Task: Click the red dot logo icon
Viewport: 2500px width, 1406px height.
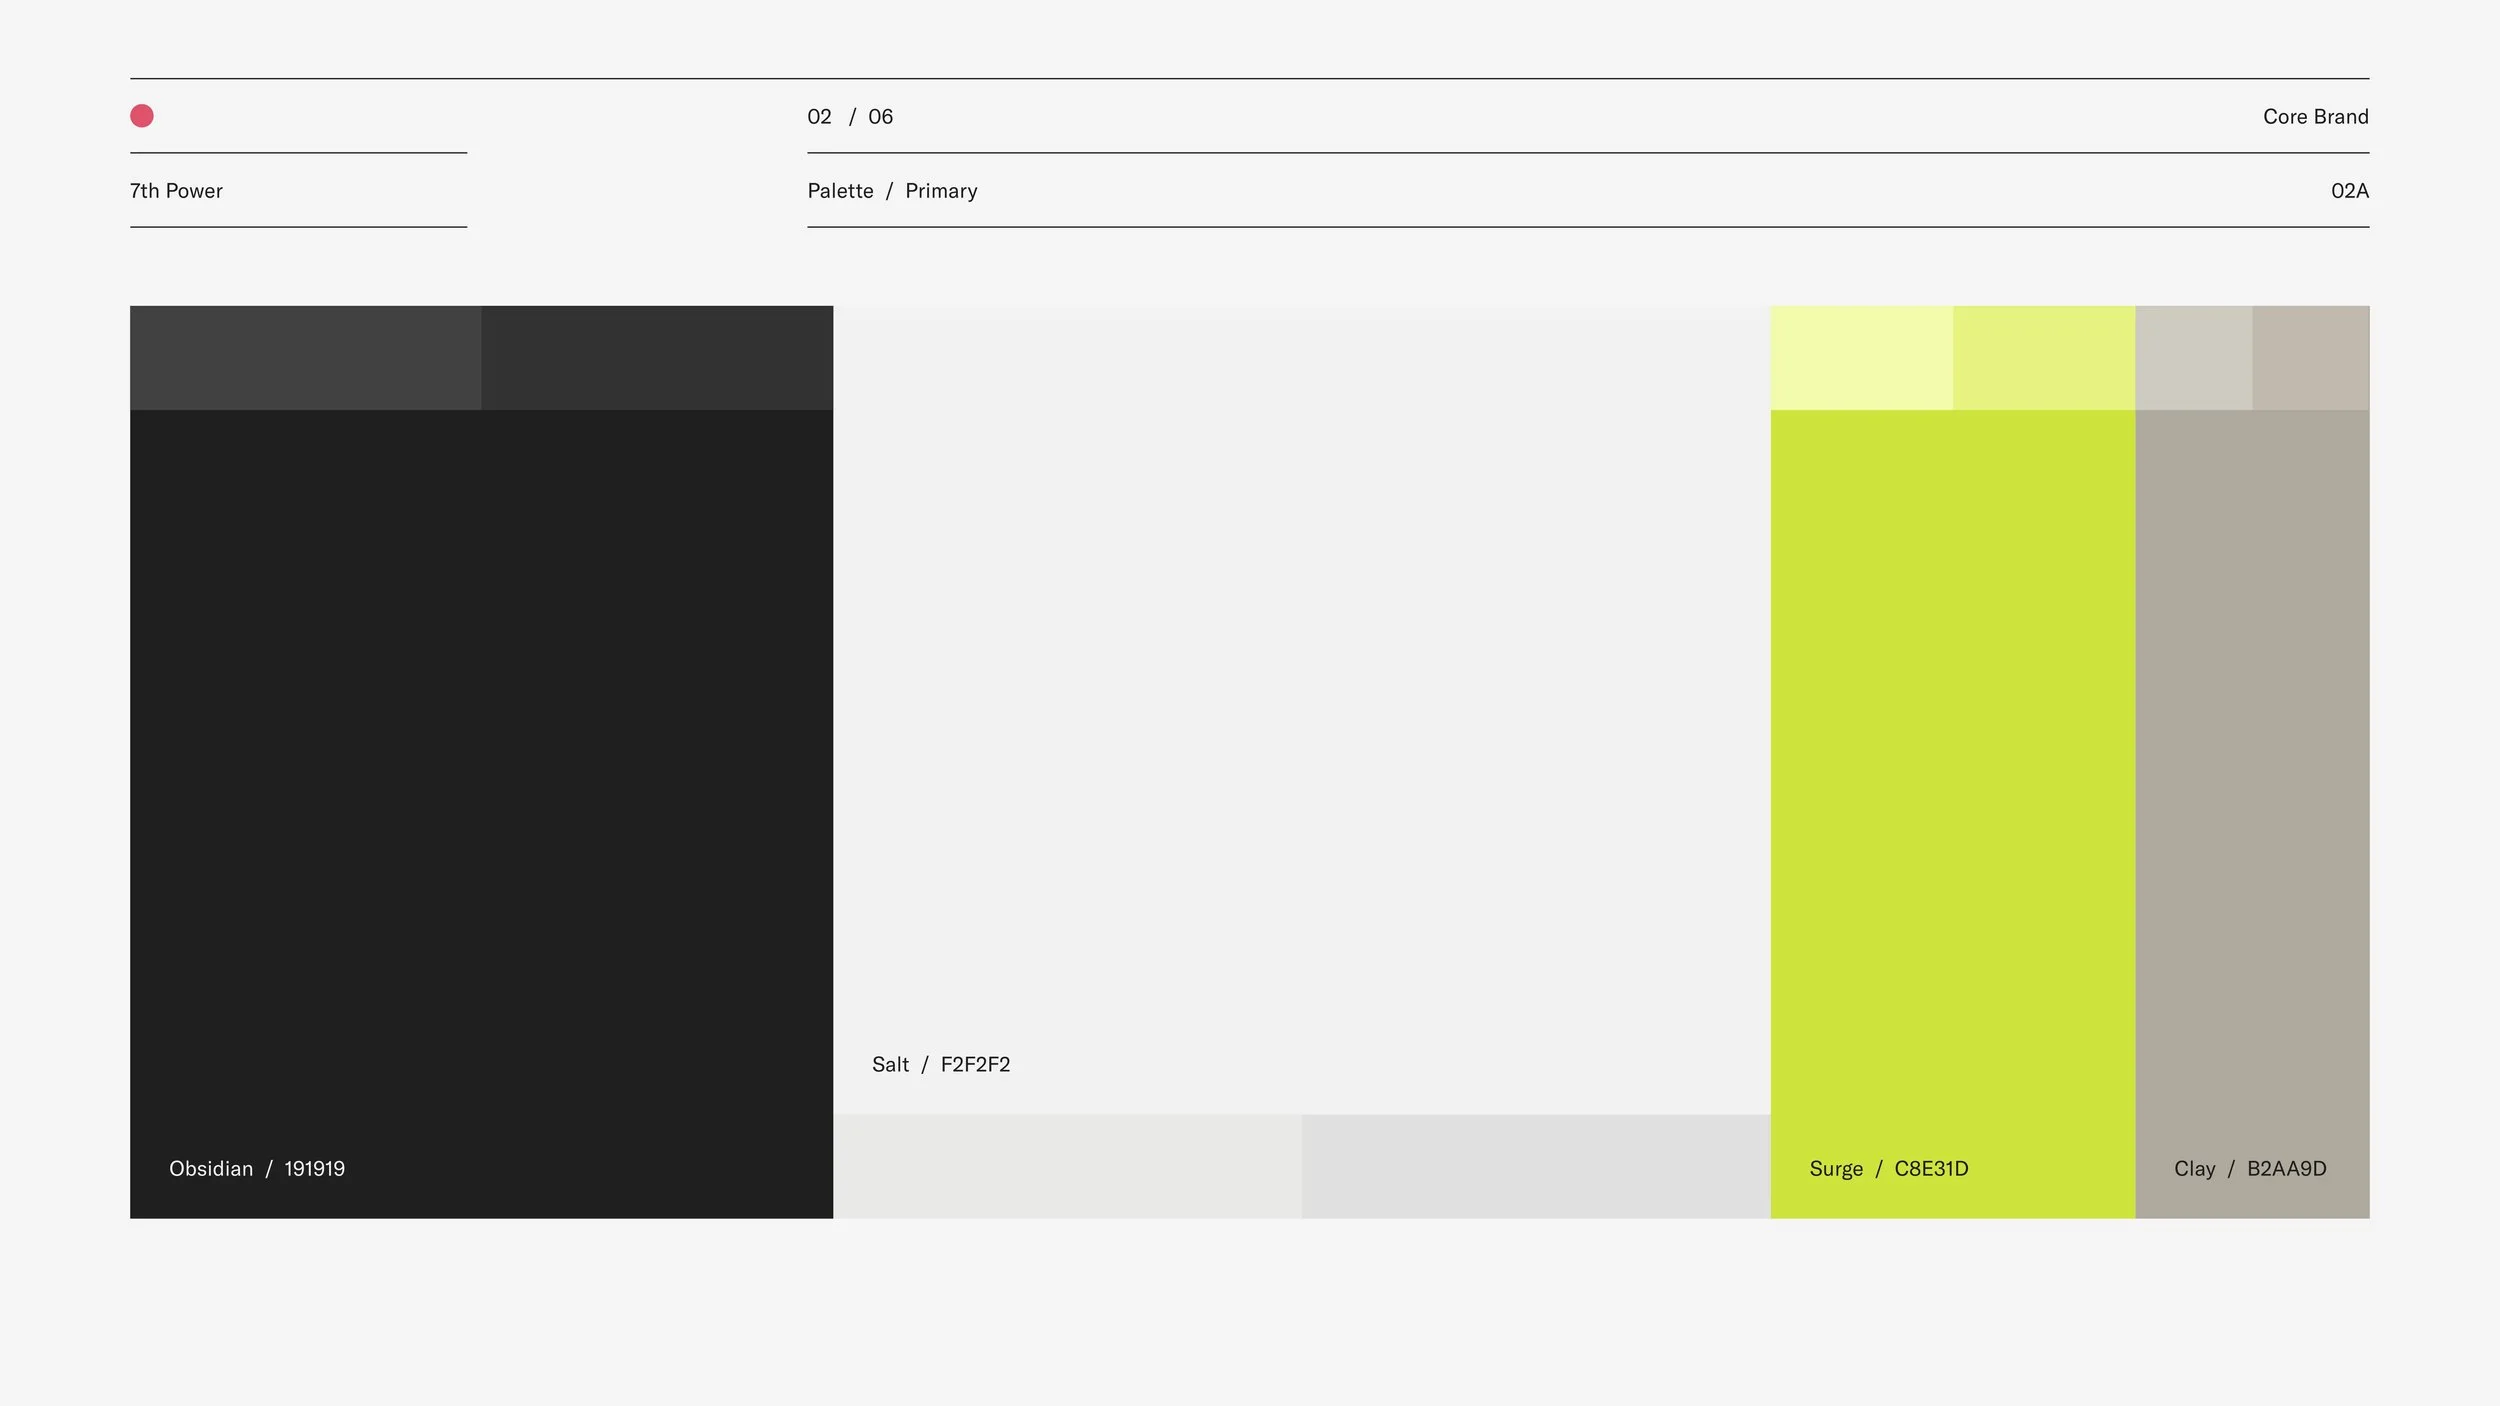Action: [x=142, y=116]
